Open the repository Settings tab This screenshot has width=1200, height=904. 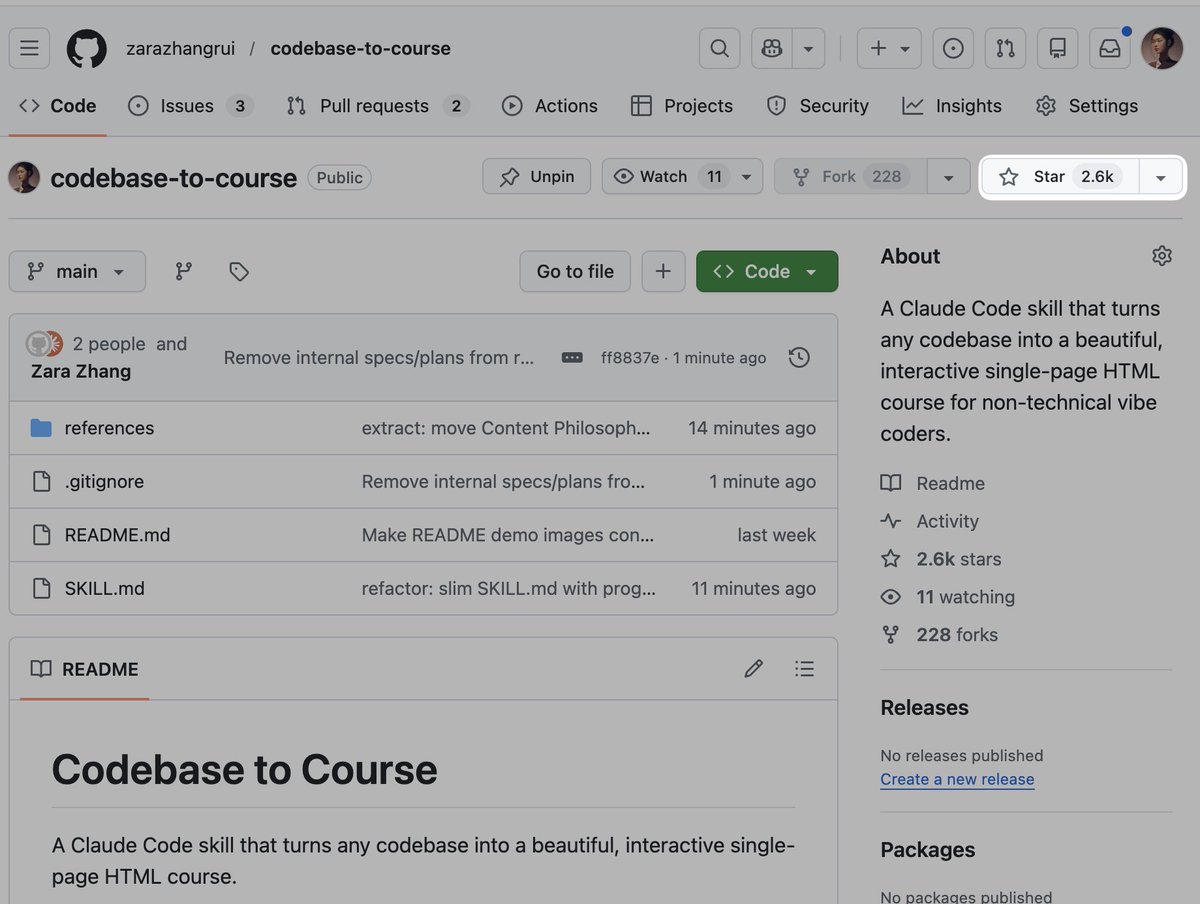[x=1086, y=106]
